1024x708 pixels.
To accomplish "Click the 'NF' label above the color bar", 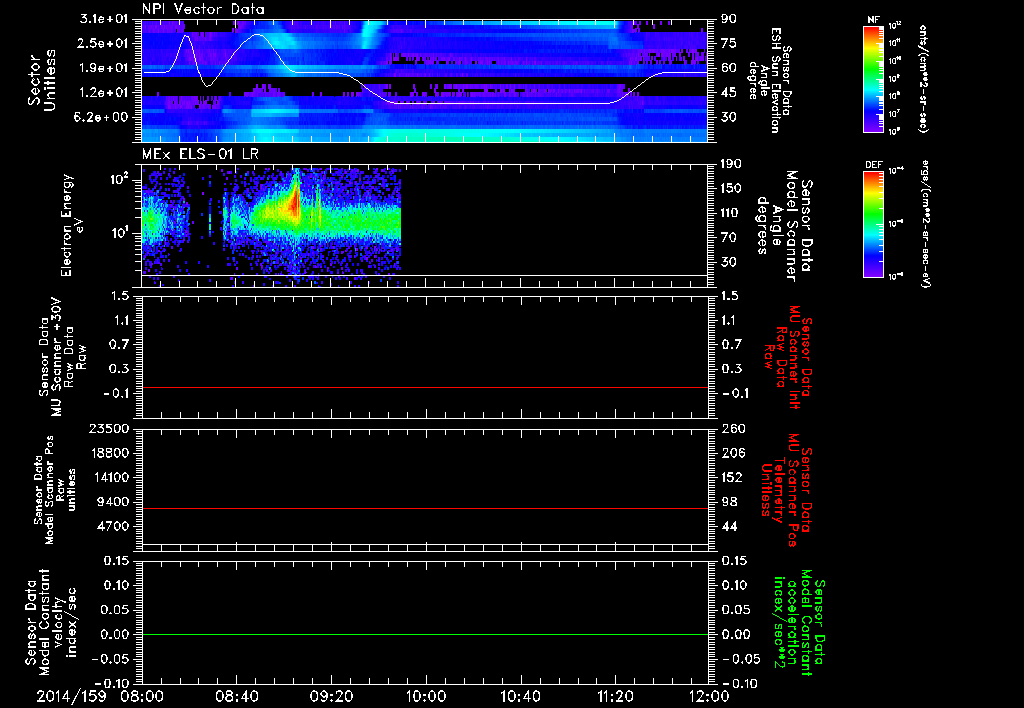I will coord(874,20).
